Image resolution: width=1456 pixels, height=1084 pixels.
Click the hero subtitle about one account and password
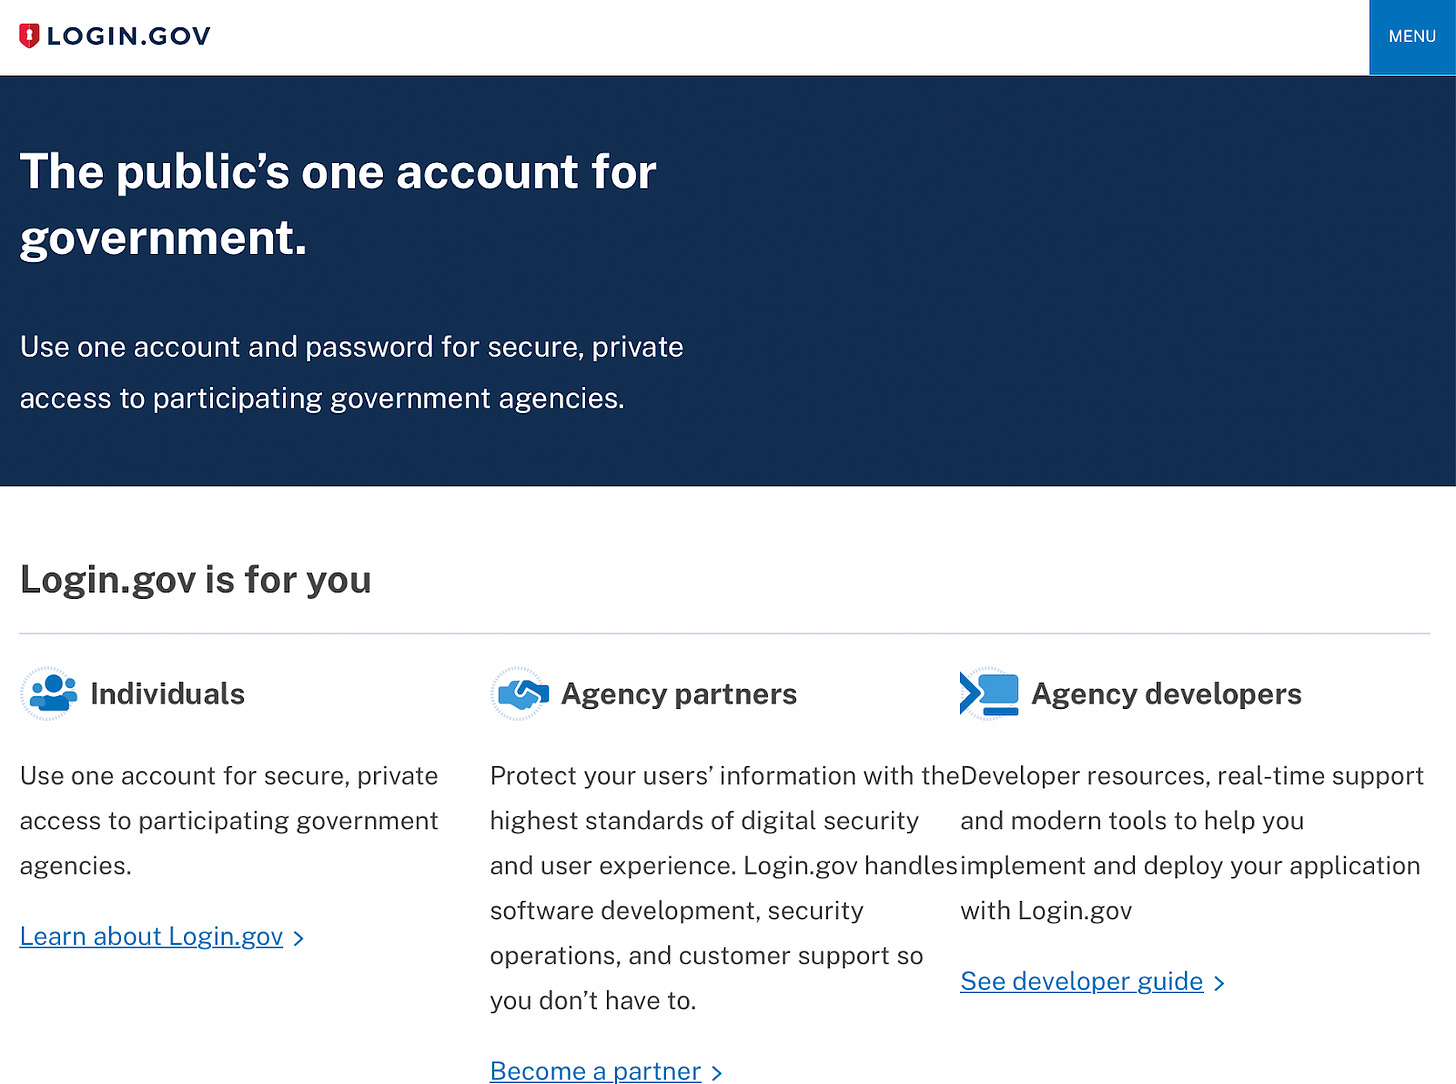tap(352, 372)
